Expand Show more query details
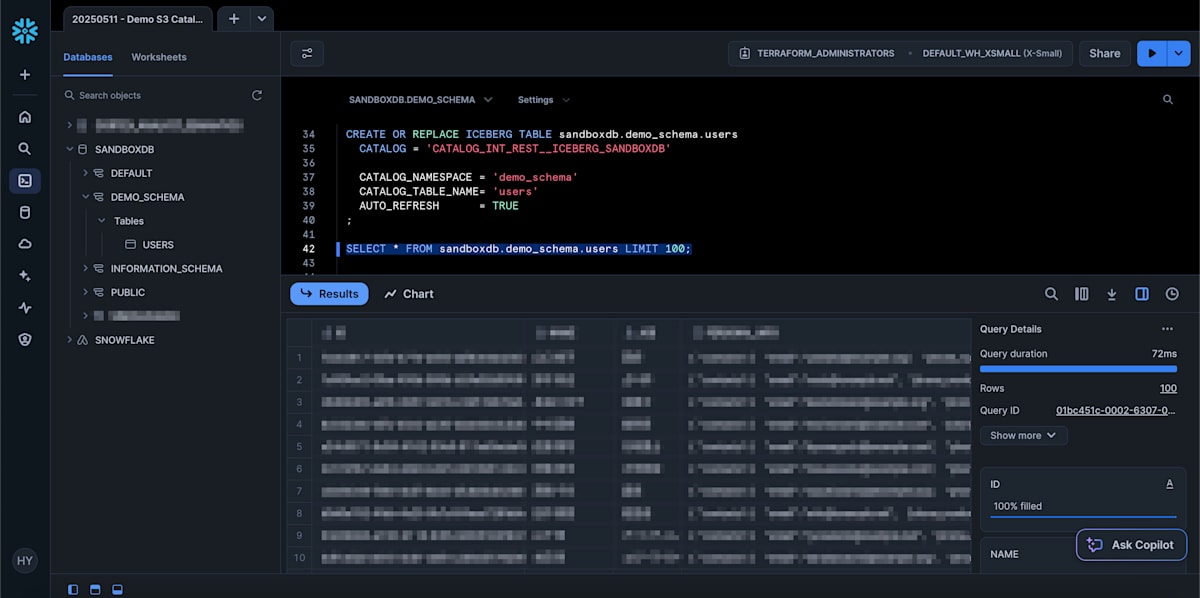The height and width of the screenshot is (598, 1200). pos(1023,435)
